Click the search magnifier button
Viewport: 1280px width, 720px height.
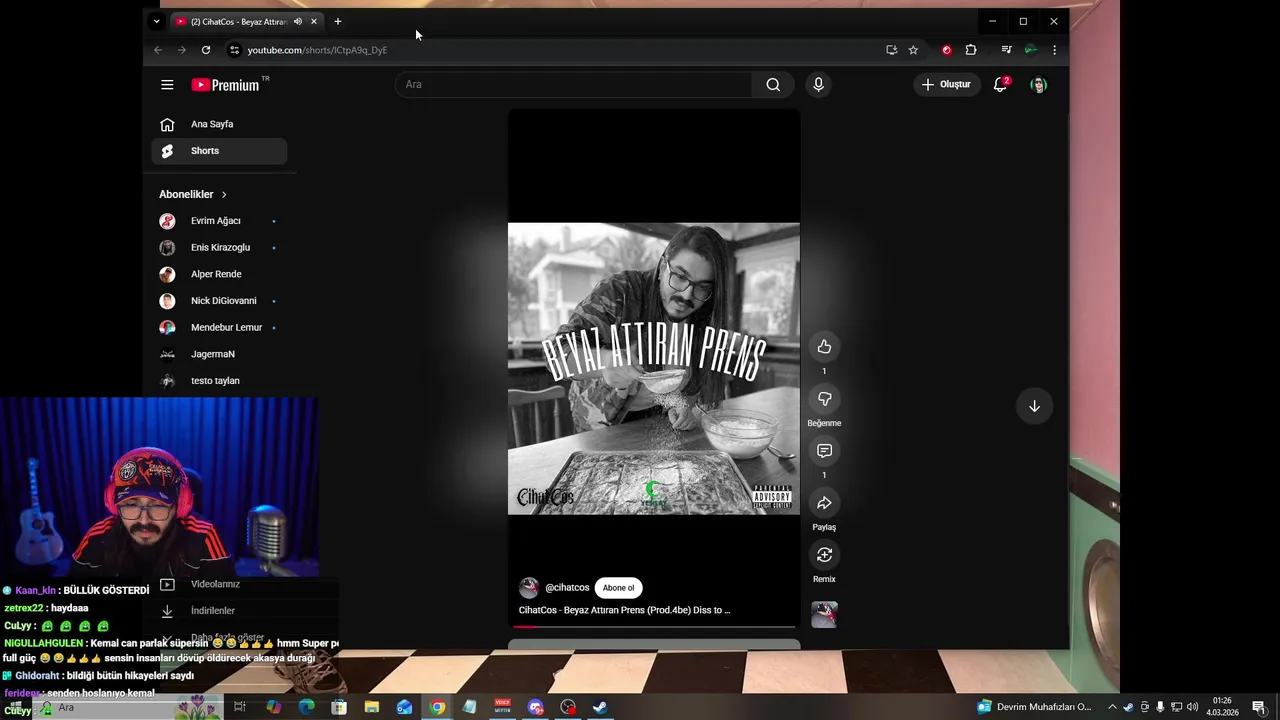[773, 85]
